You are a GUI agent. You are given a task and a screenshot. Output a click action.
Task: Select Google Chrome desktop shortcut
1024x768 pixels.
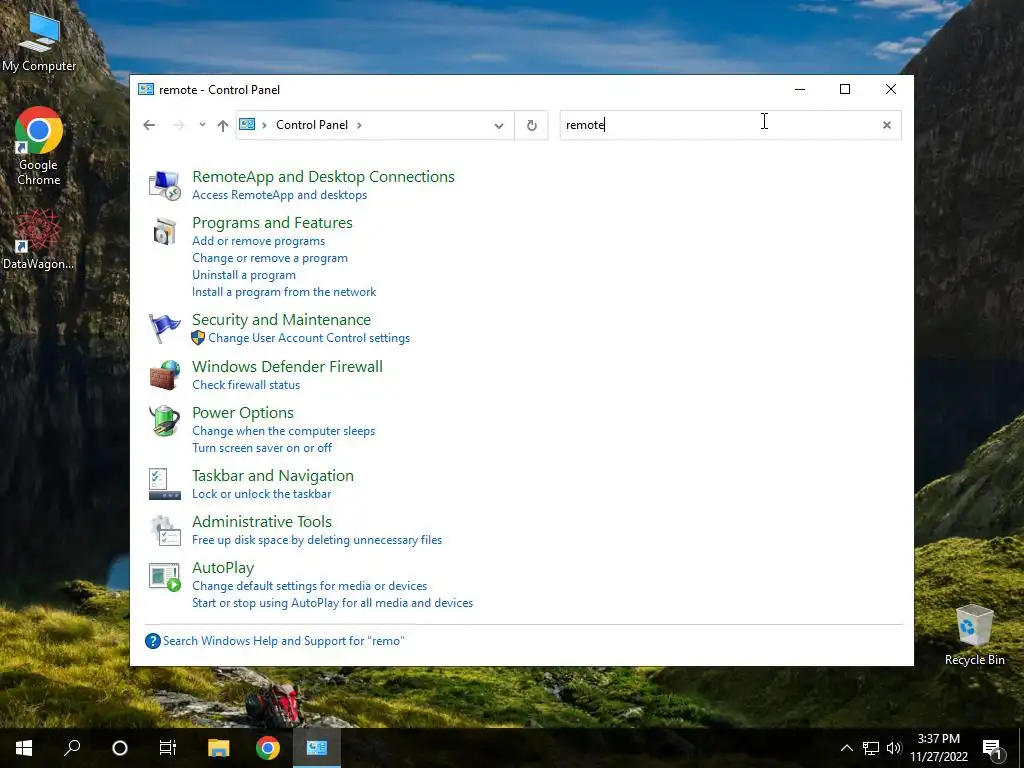(x=39, y=146)
